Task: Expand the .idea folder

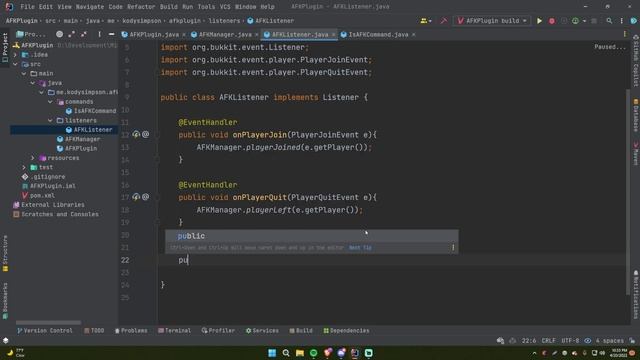Action: click(x=16, y=55)
